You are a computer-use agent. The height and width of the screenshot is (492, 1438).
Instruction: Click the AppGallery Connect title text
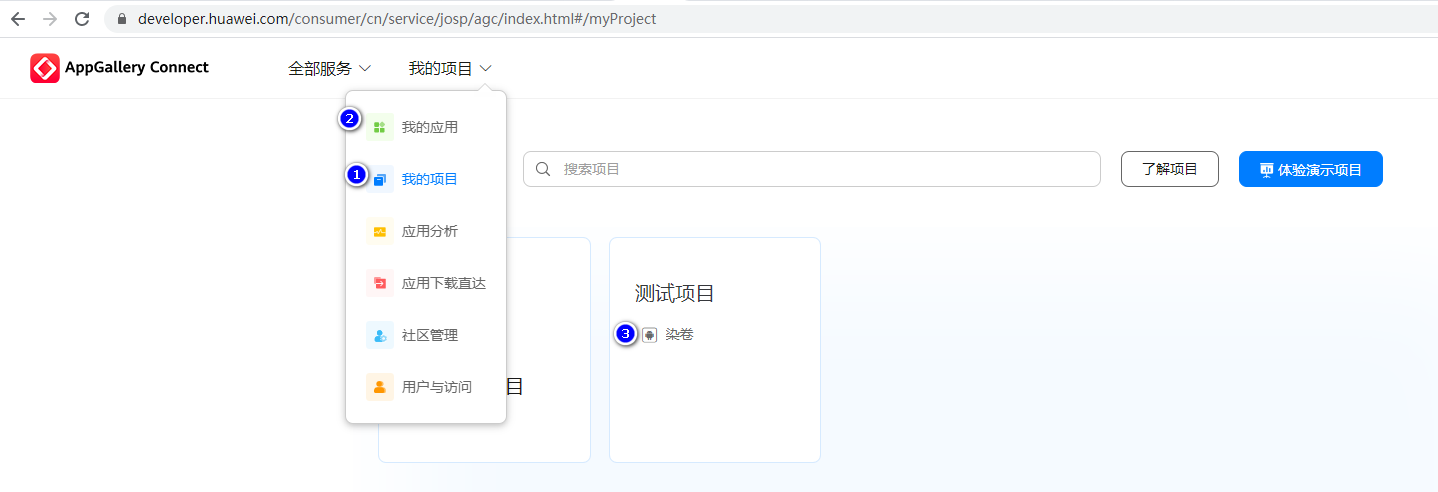(x=137, y=68)
